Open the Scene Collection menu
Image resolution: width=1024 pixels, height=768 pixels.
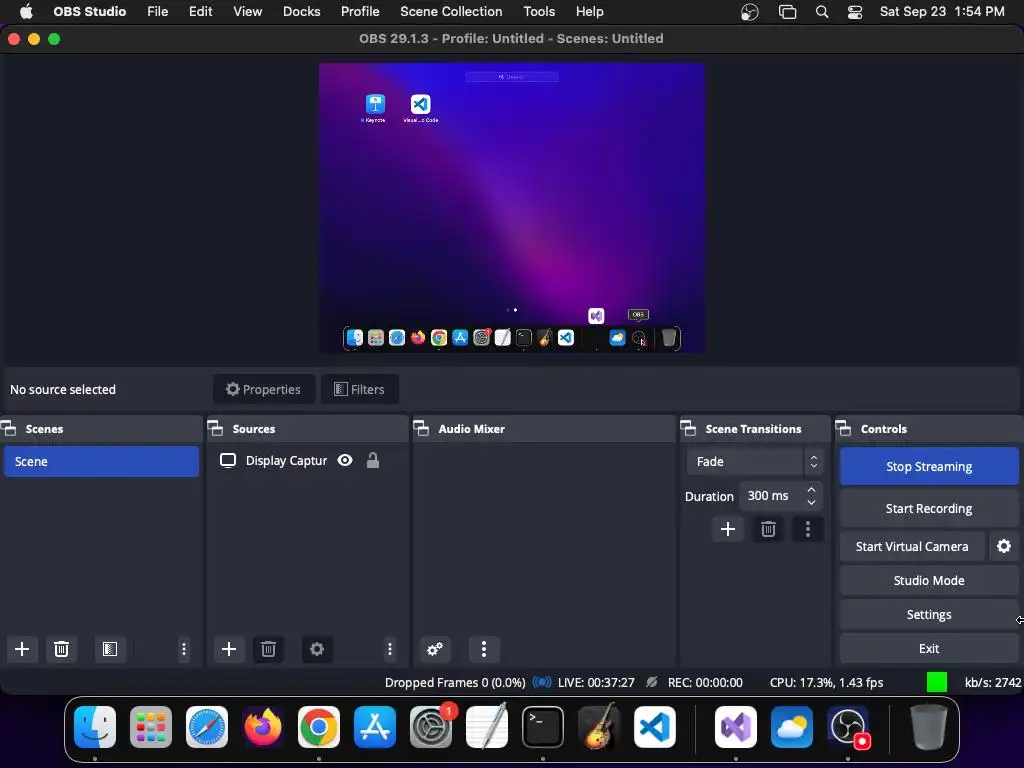[451, 12]
